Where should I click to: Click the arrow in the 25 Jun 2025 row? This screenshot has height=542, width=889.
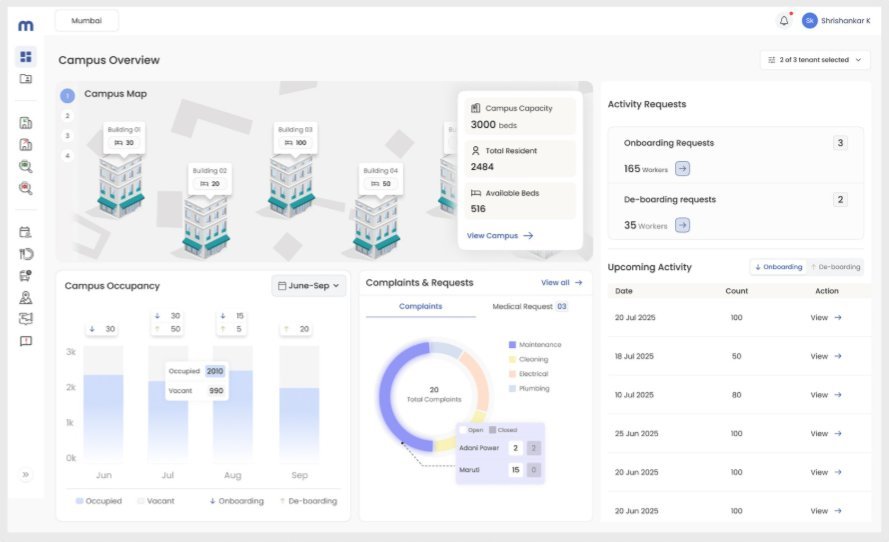[838, 433]
